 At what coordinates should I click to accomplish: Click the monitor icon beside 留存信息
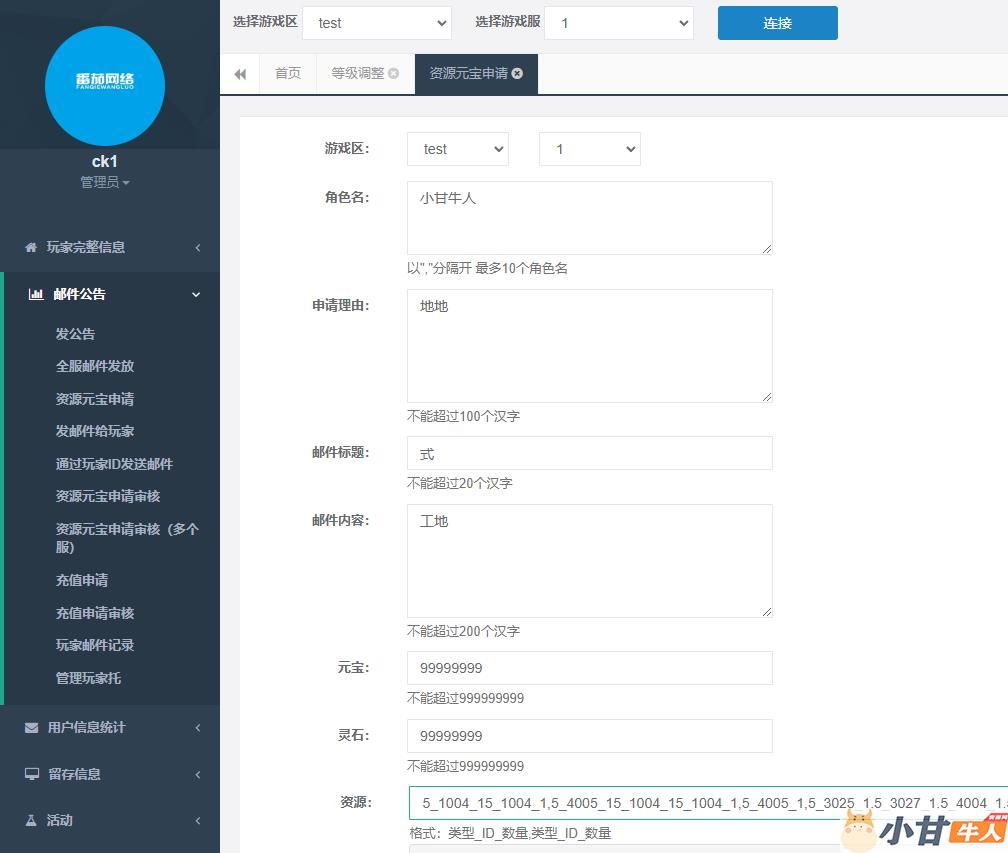[31, 774]
